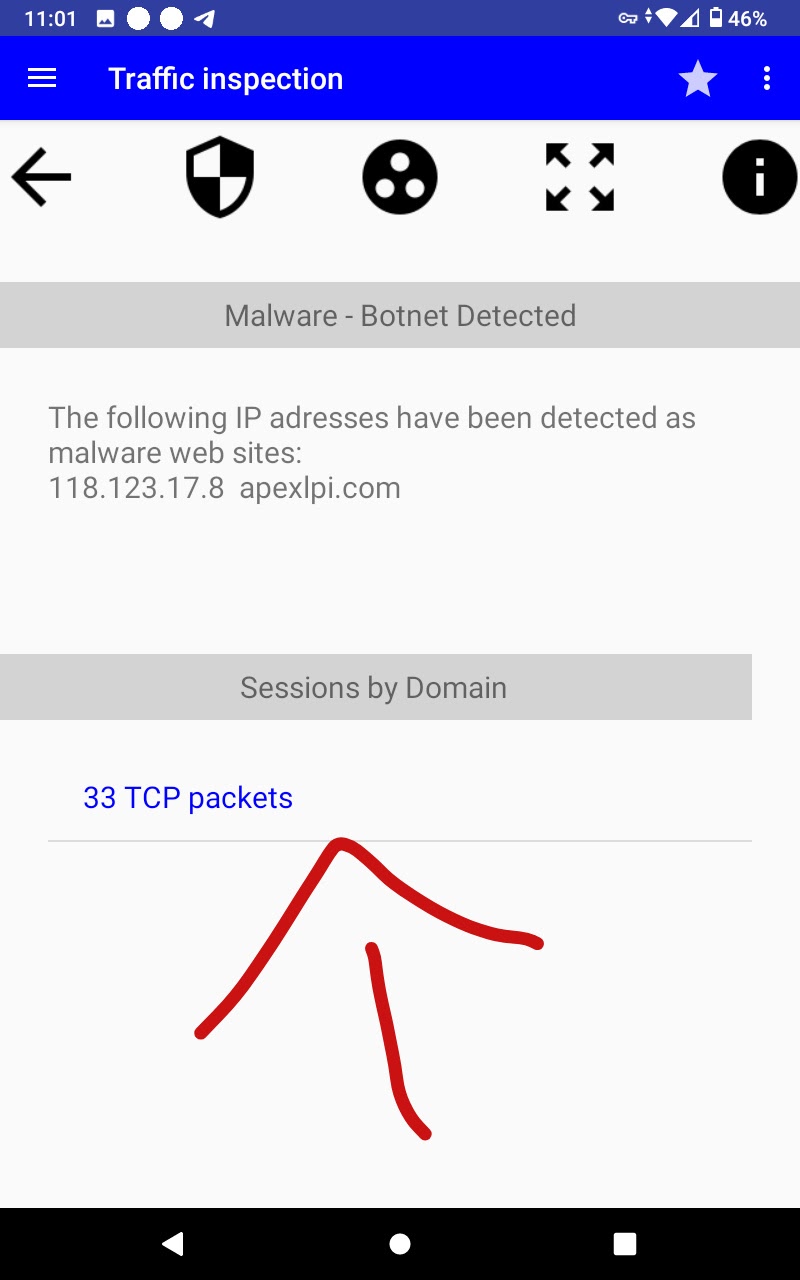
Task: Tap the four-arrow fullscreen expand icon
Action: [x=580, y=178]
